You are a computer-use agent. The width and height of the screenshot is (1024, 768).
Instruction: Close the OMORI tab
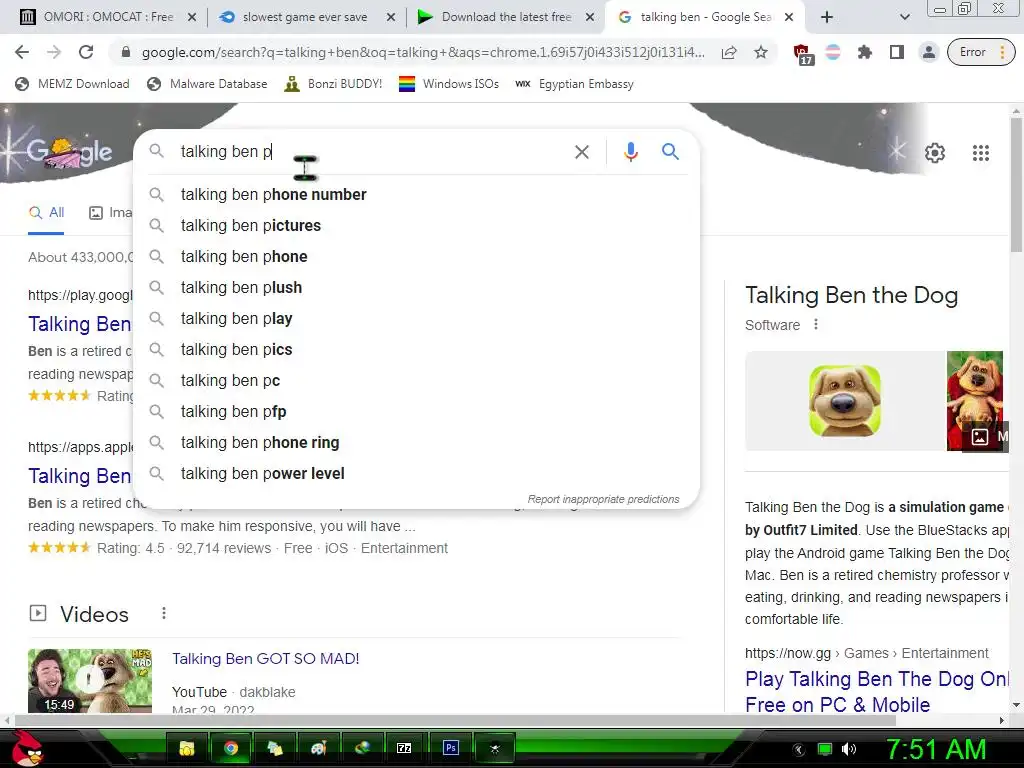point(192,17)
